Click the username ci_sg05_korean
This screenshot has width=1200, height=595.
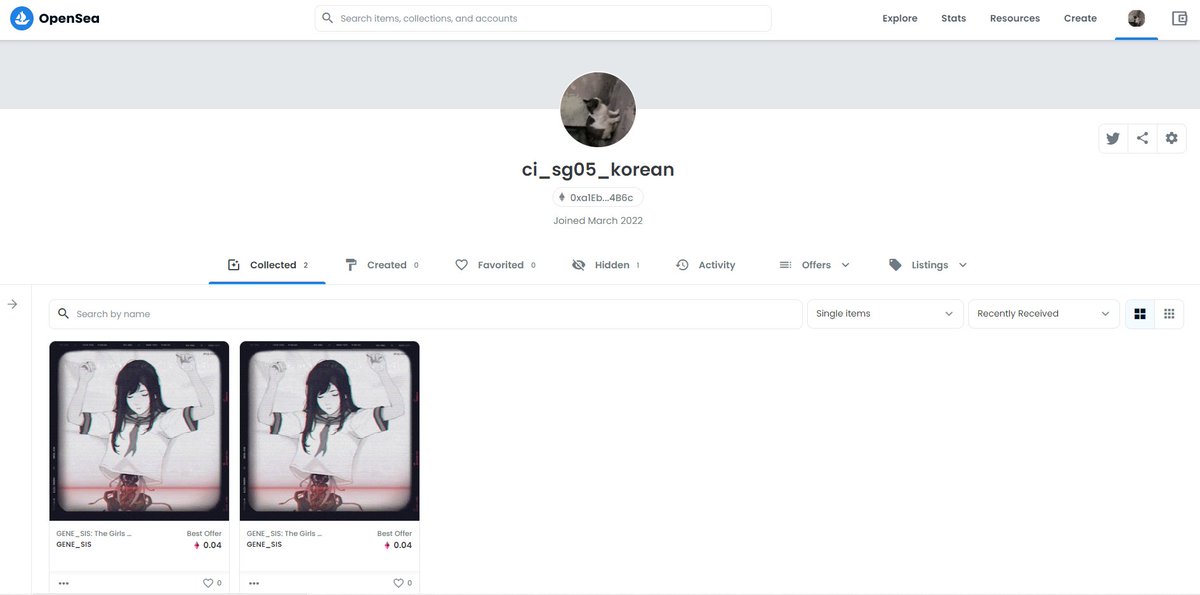(598, 169)
